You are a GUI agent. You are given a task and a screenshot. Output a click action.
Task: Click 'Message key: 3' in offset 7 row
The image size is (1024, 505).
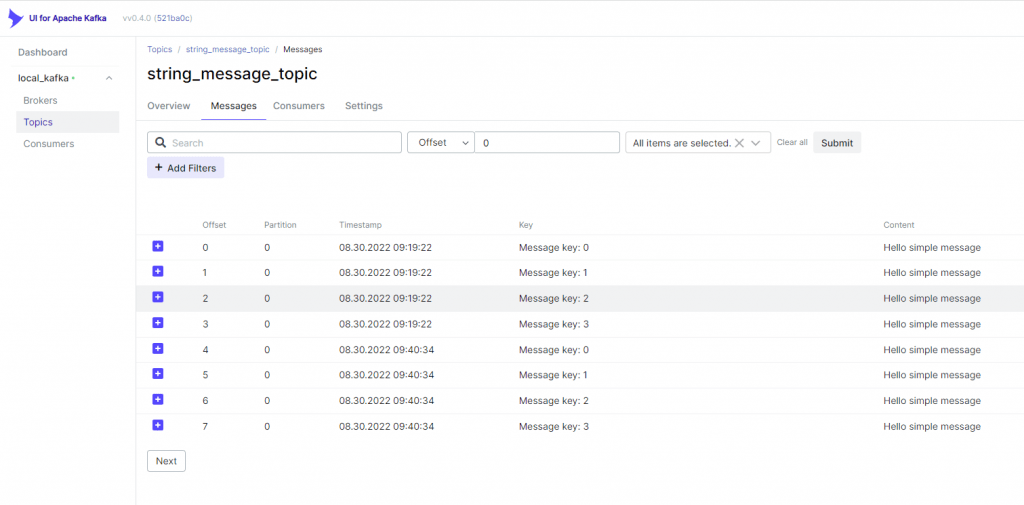[554, 427]
